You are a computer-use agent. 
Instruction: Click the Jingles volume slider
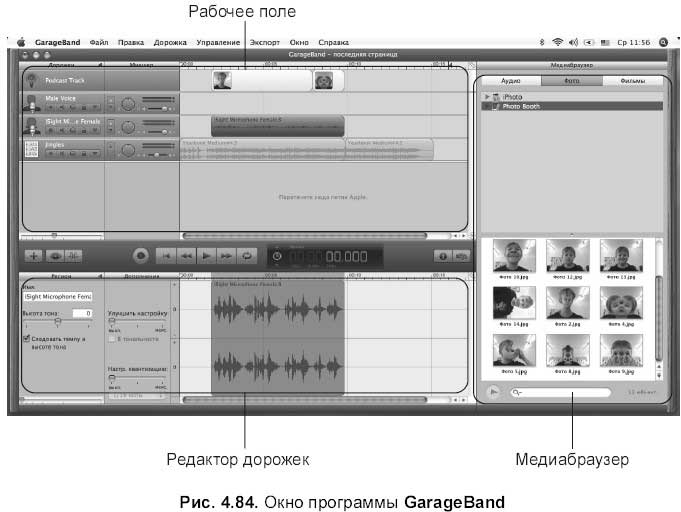(158, 154)
